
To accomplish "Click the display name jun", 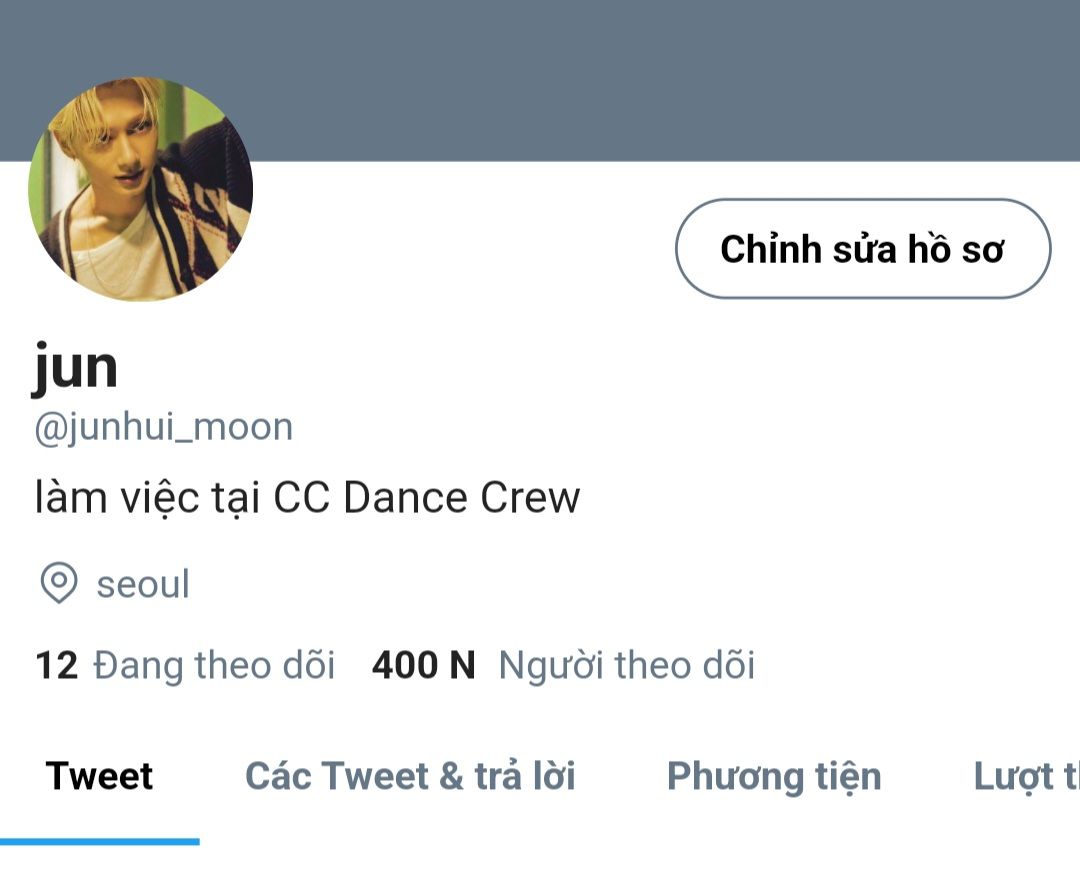I will click(75, 368).
